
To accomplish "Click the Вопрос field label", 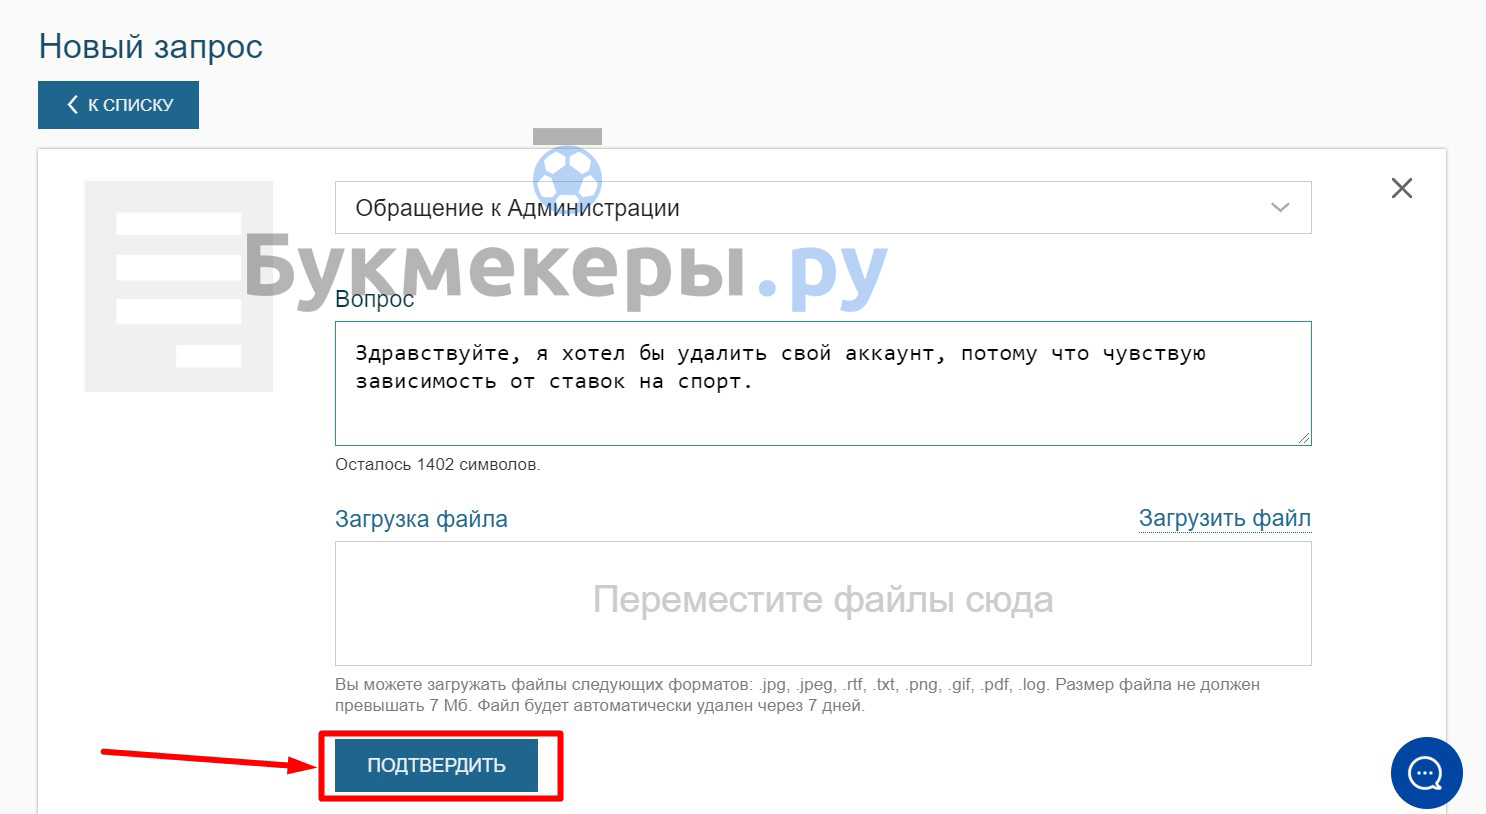I will click(x=374, y=300).
